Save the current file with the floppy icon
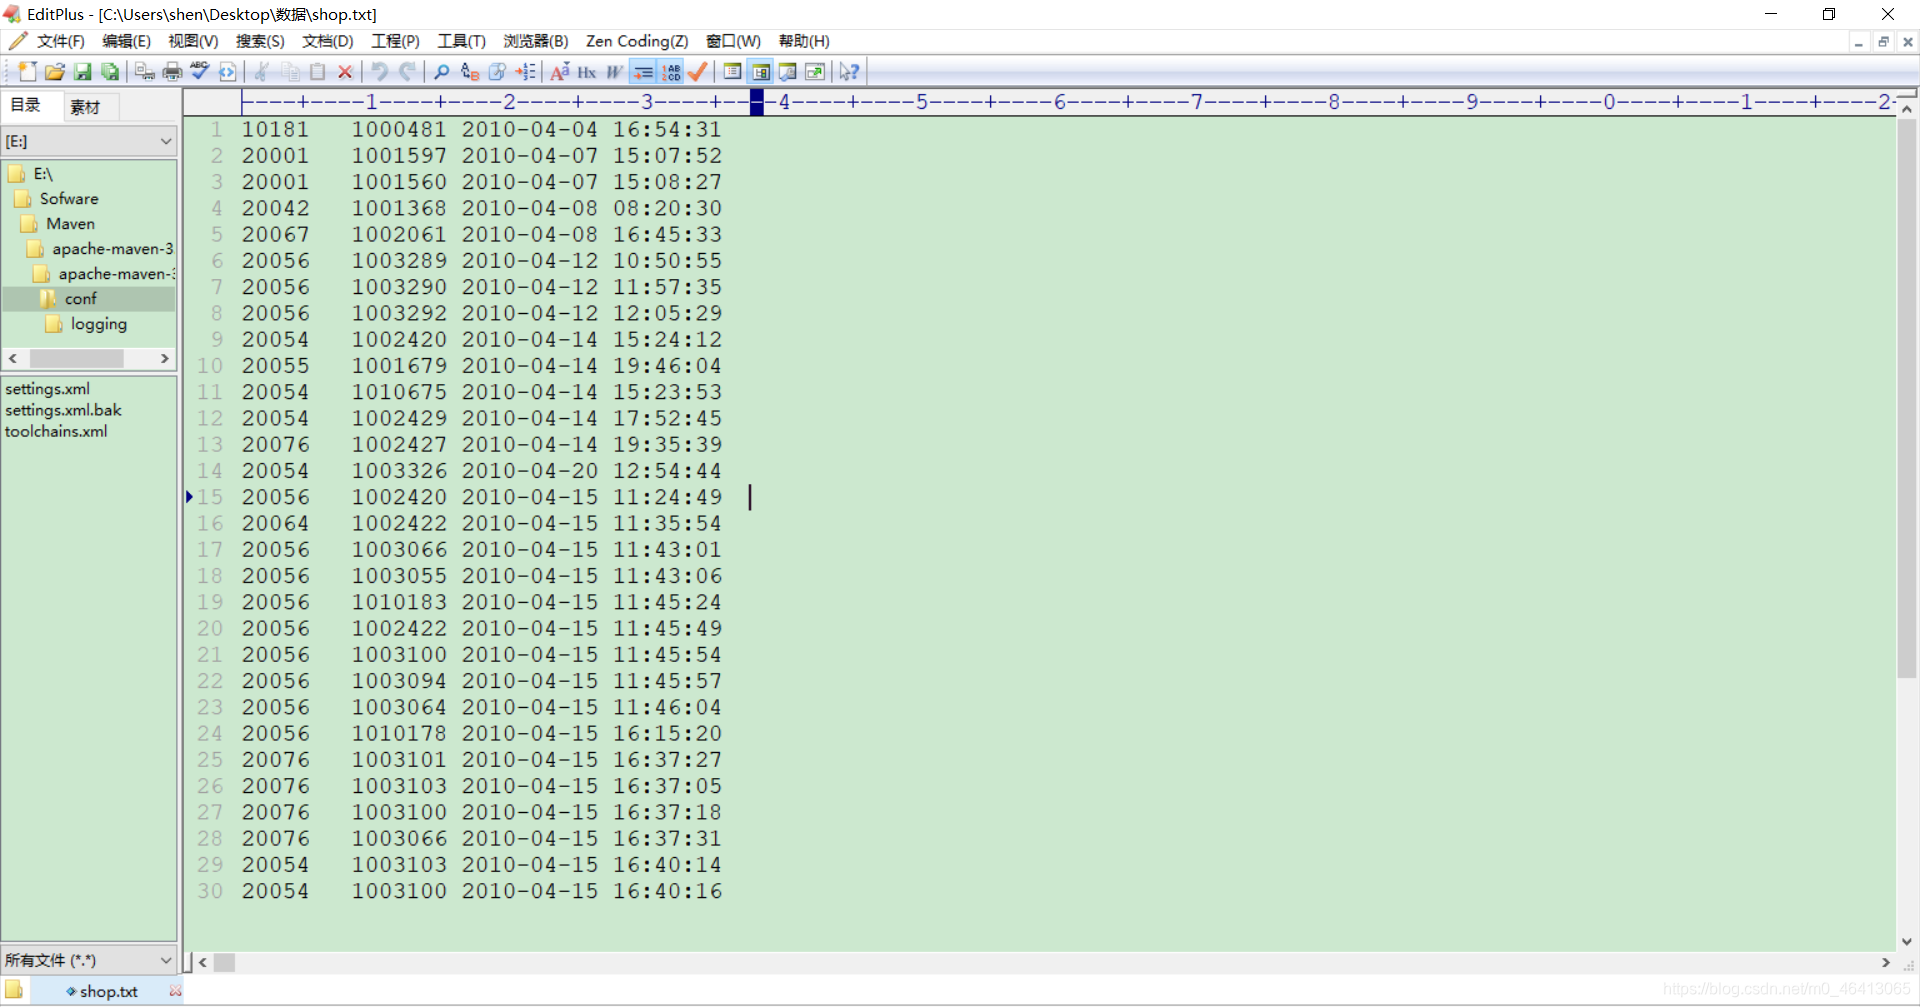1920x1007 pixels. tap(82, 72)
